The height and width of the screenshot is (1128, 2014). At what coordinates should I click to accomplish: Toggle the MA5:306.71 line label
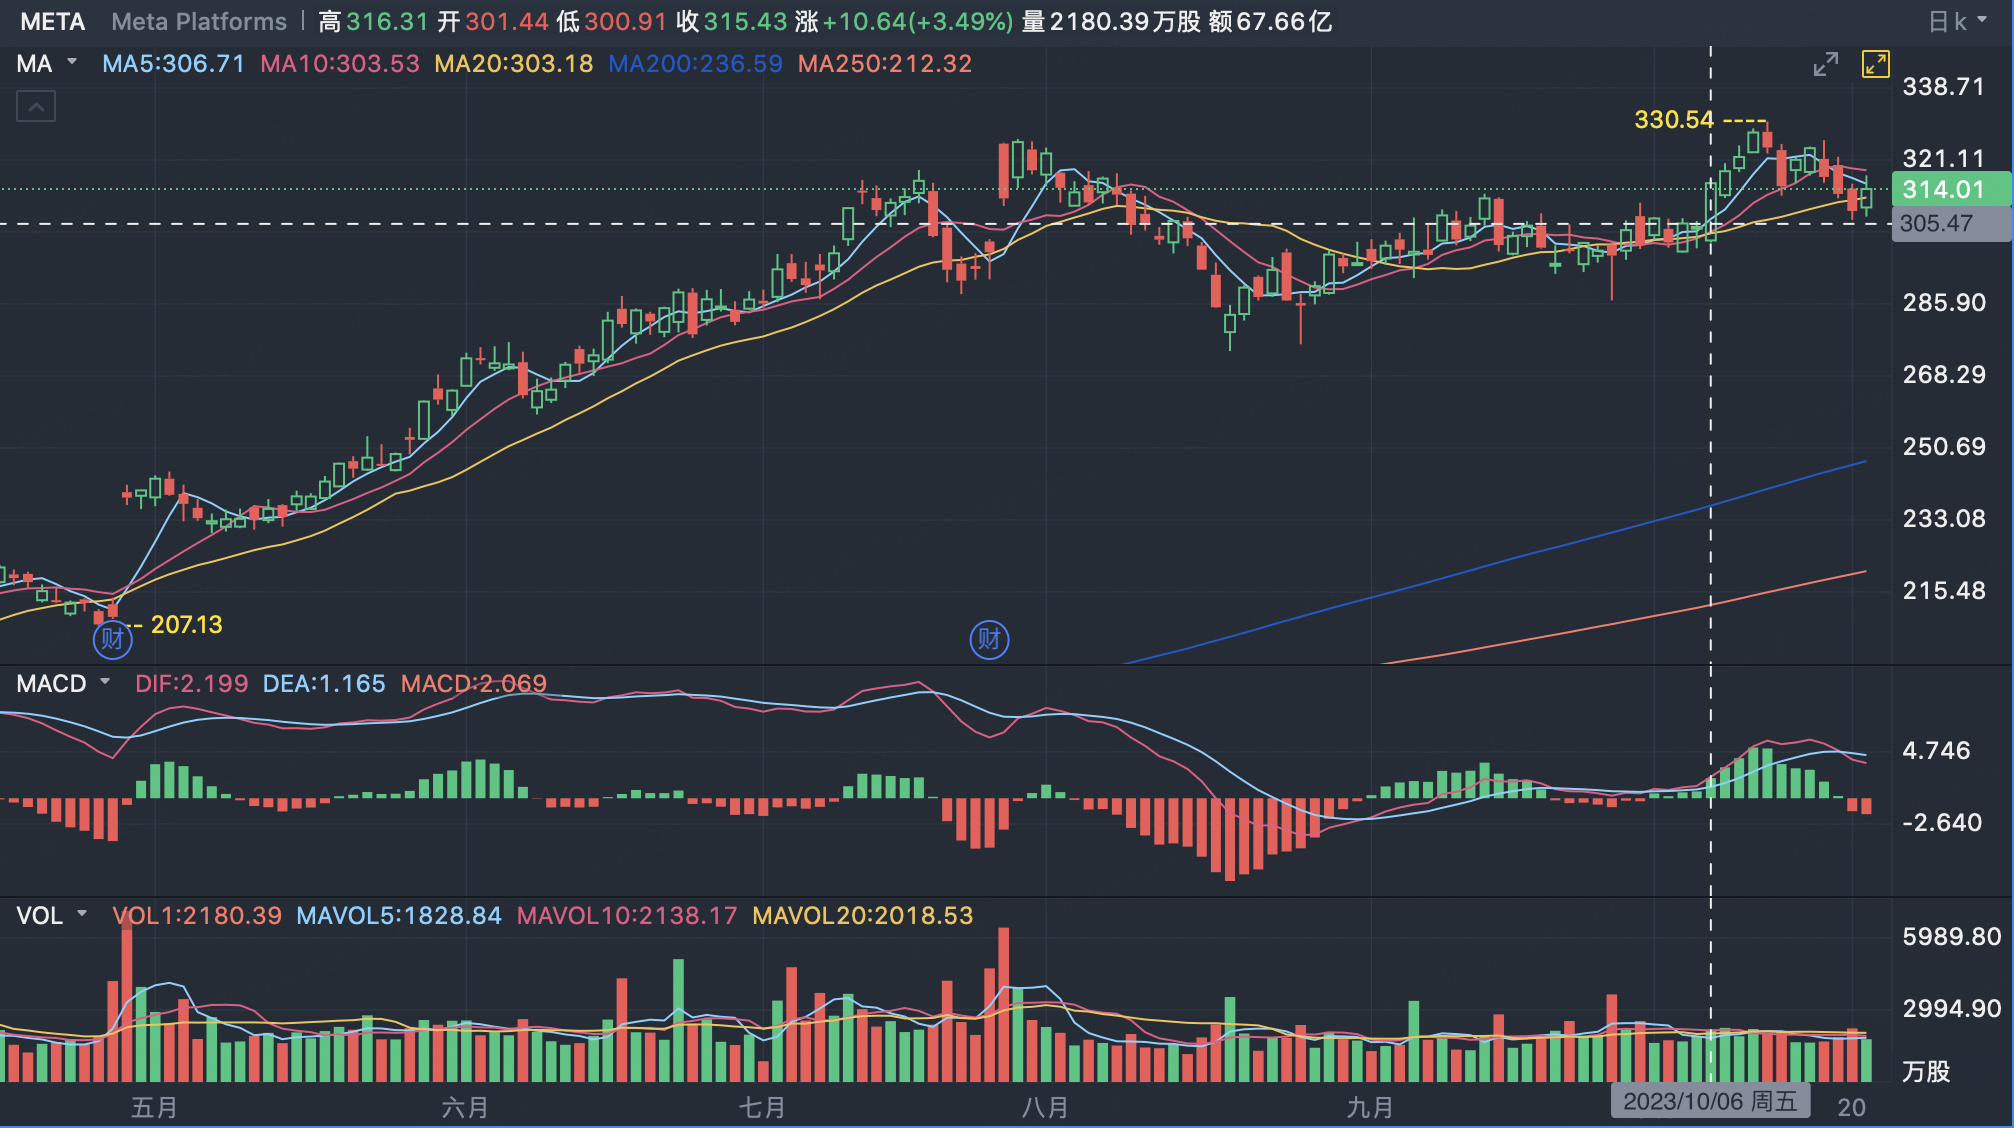point(173,64)
